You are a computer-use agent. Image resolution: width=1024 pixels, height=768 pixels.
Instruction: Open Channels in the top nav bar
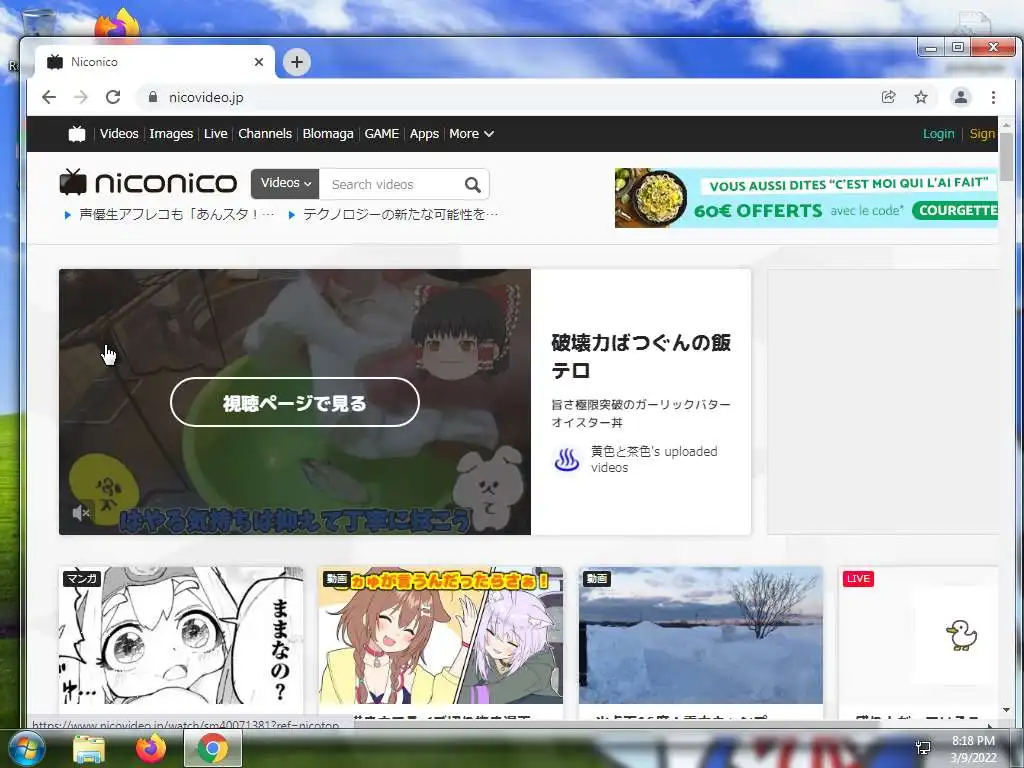click(264, 134)
